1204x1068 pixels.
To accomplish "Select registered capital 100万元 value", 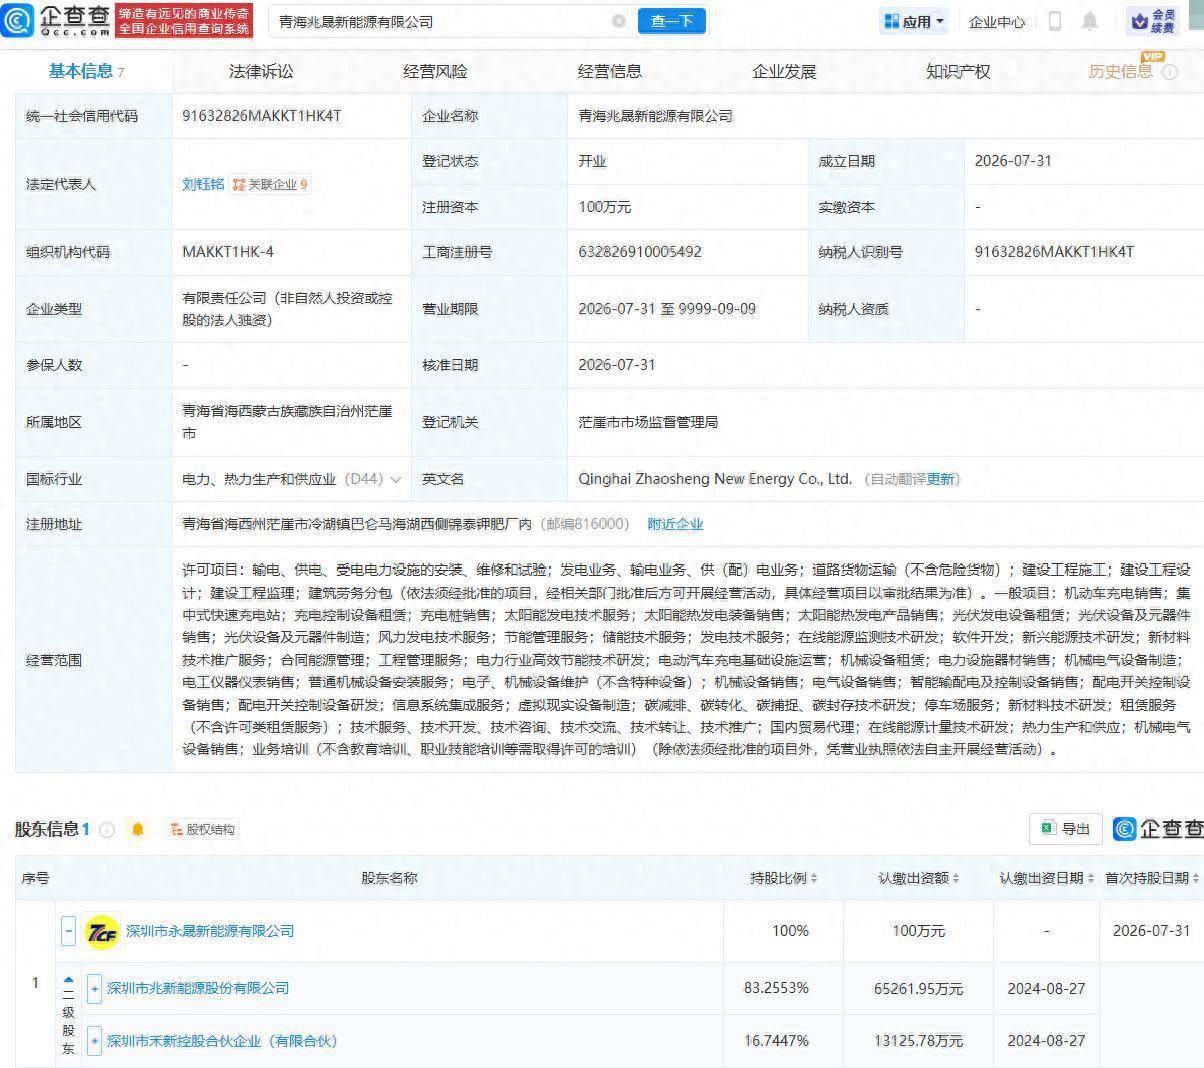I will 605,207.
